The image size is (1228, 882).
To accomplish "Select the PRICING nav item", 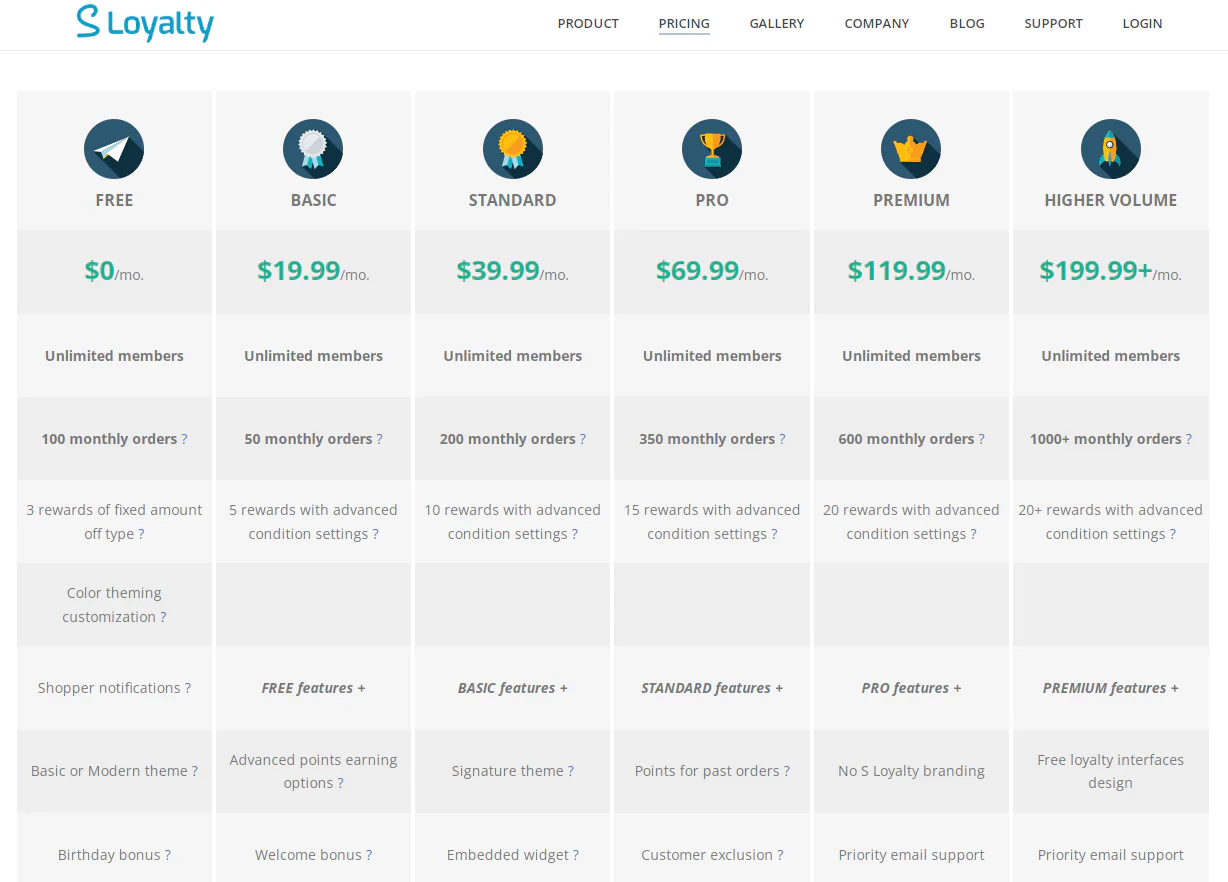I will point(684,23).
